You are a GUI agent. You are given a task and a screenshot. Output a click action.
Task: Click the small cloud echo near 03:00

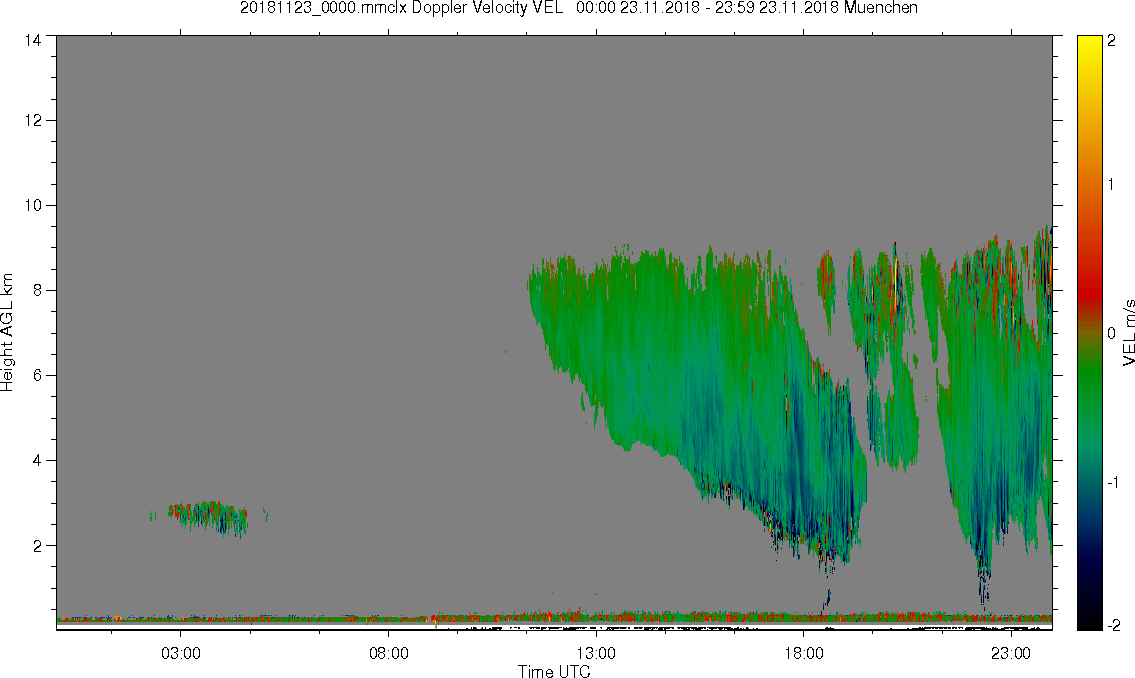(208, 517)
